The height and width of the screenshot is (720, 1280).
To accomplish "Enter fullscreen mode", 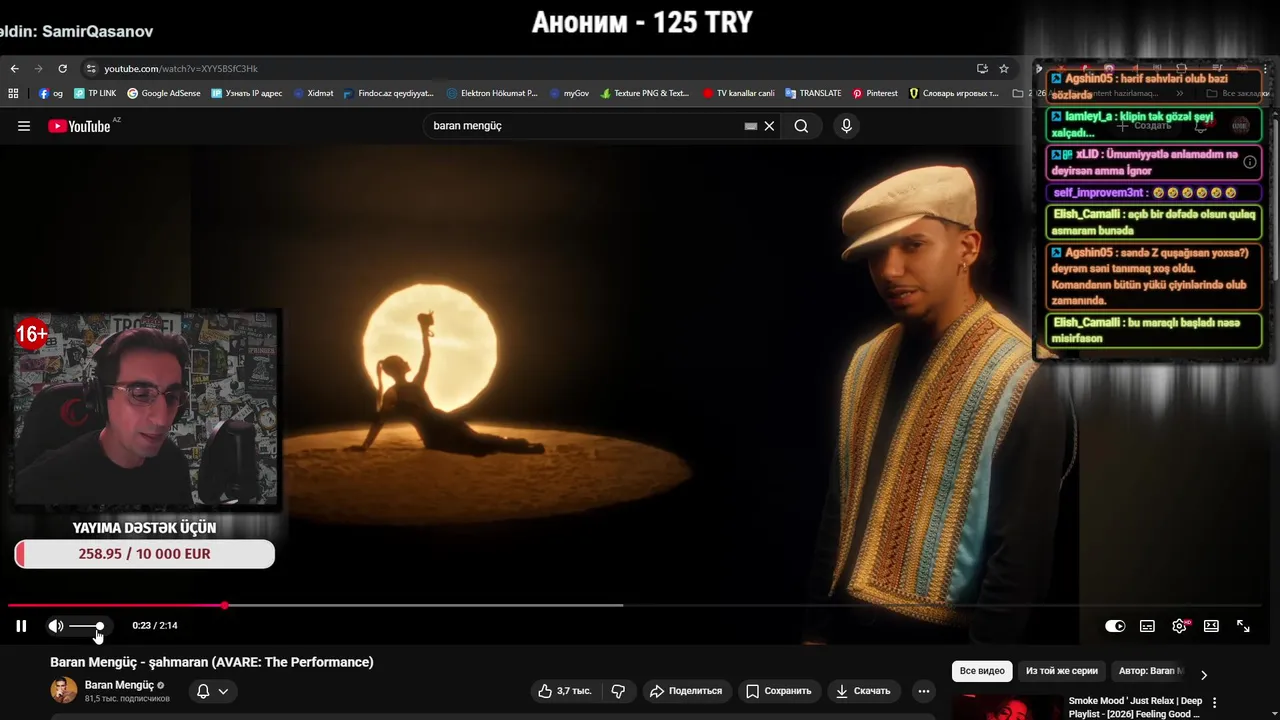I will click(x=1243, y=626).
